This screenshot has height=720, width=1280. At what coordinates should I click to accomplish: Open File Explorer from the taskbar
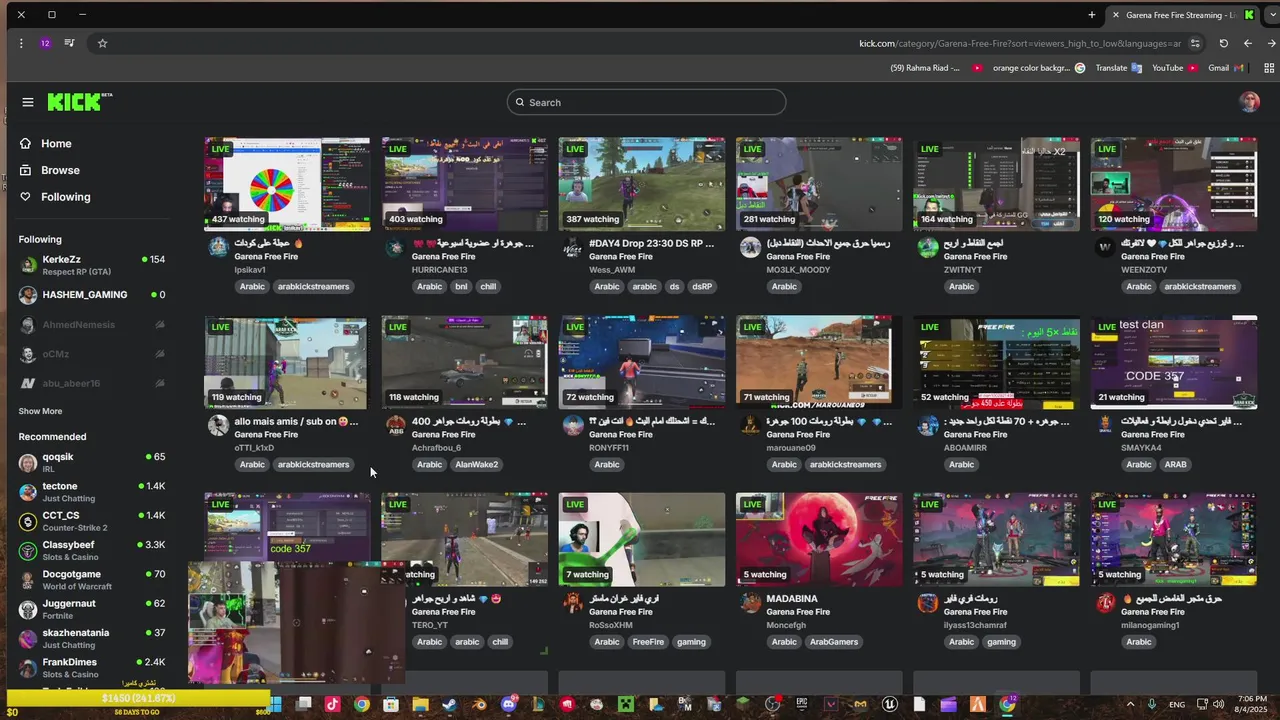pos(421,704)
